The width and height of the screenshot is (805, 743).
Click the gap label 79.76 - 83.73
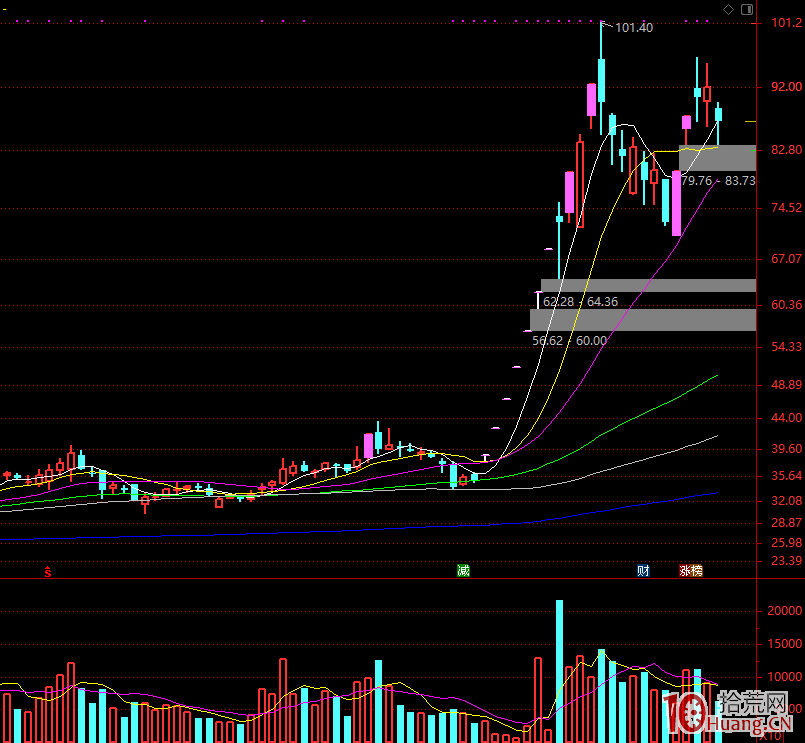[x=719, y=181]
